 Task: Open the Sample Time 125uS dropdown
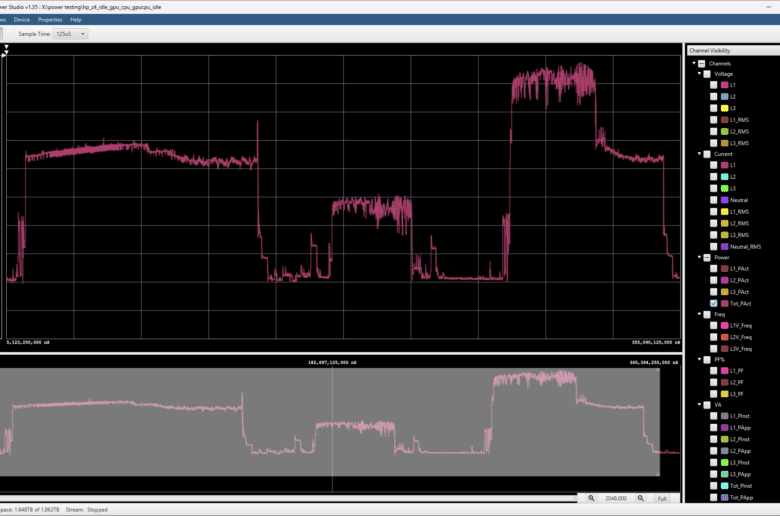pos(70,34)
